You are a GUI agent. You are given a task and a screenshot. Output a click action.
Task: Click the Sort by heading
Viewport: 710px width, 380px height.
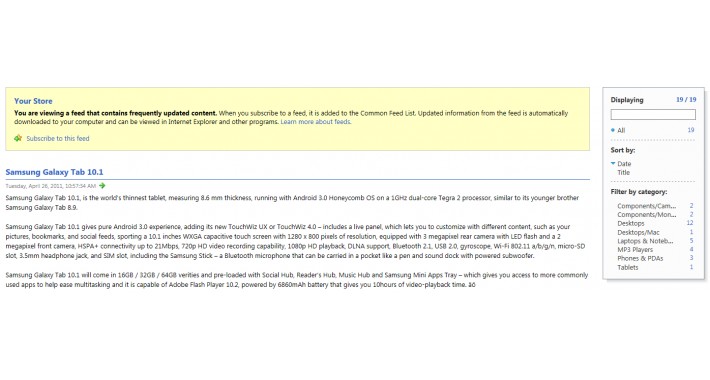pos(623,150)
